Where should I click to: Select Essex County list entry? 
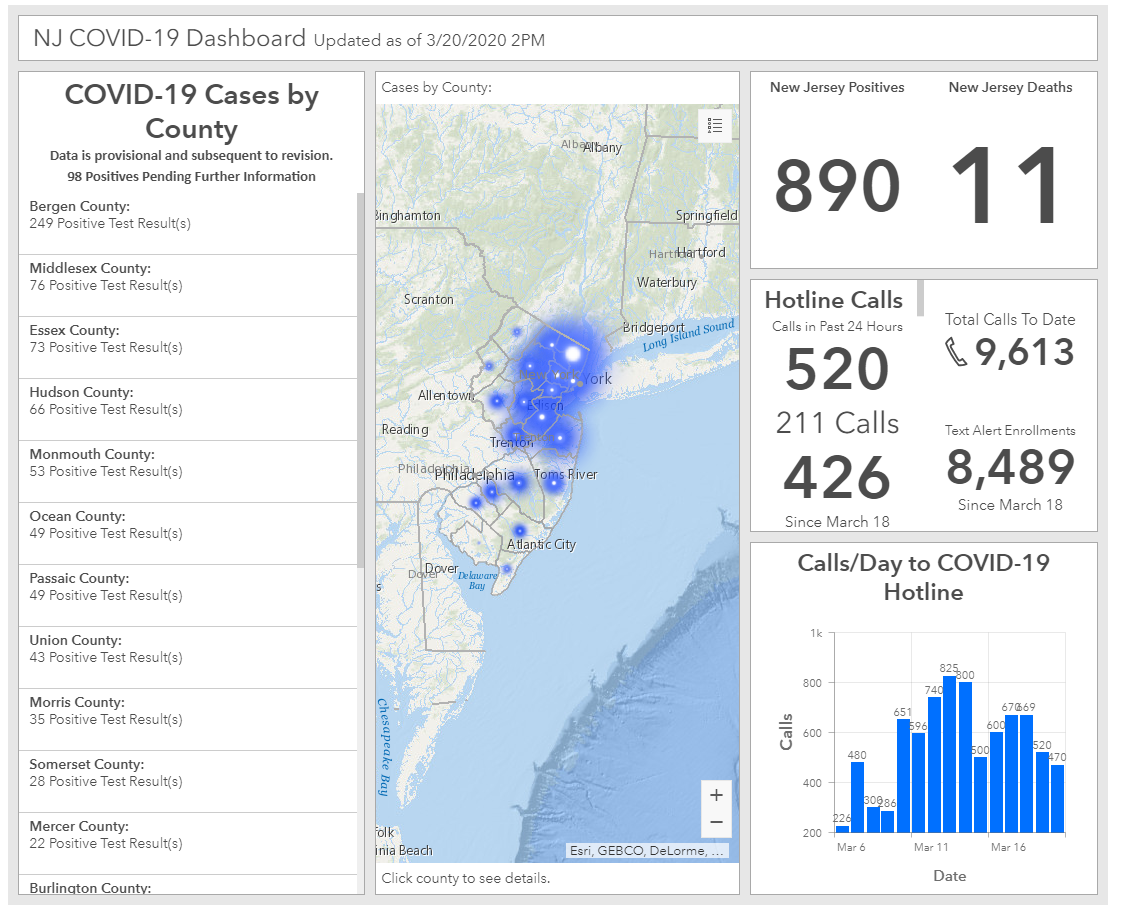[188, 347]
